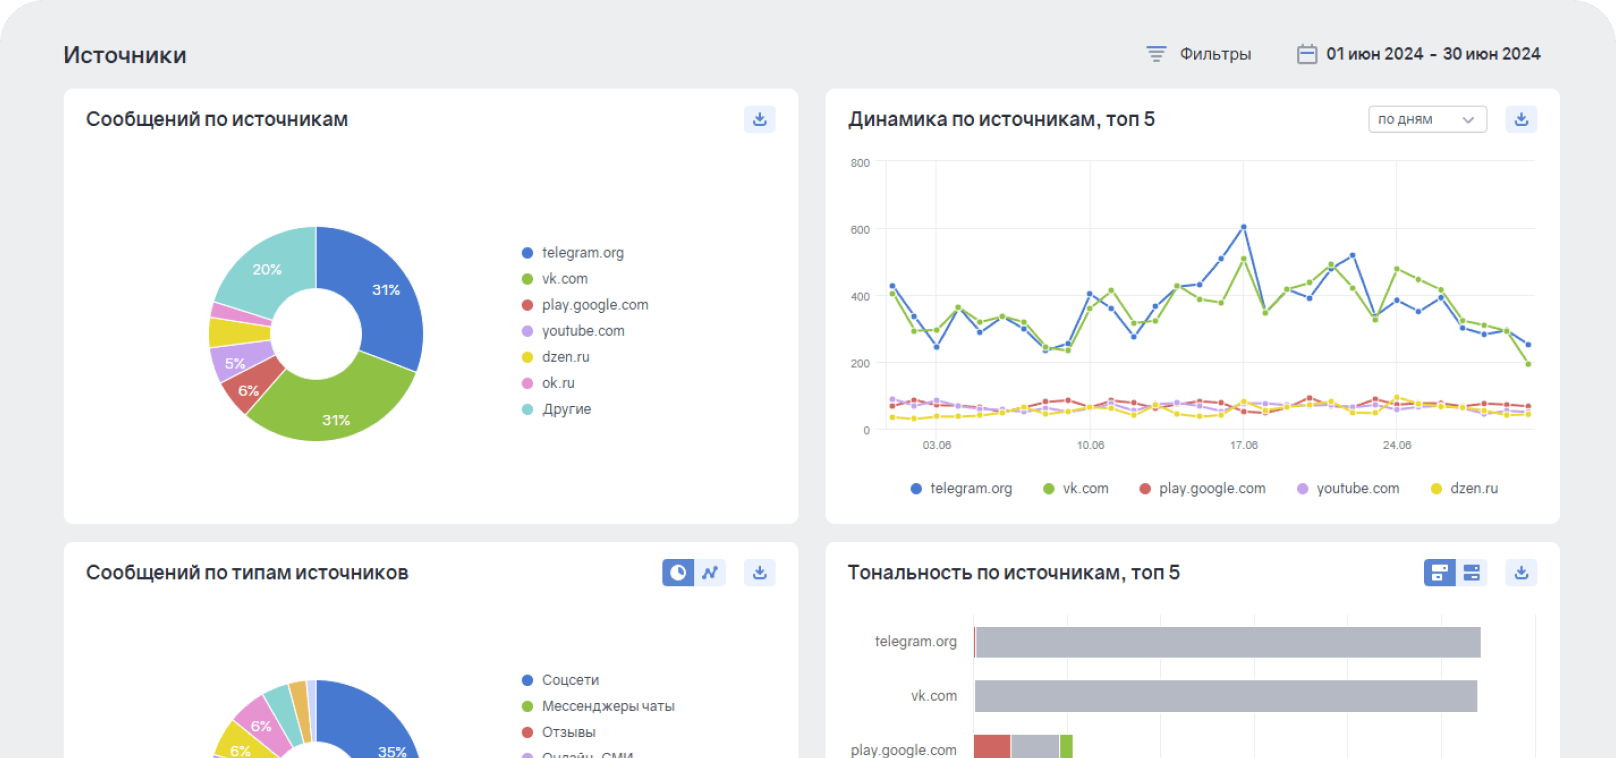Toggle youtube.com series in the line chart legend
The width and height of the screenshot is (1616, 758).
tap(1348, 489)
